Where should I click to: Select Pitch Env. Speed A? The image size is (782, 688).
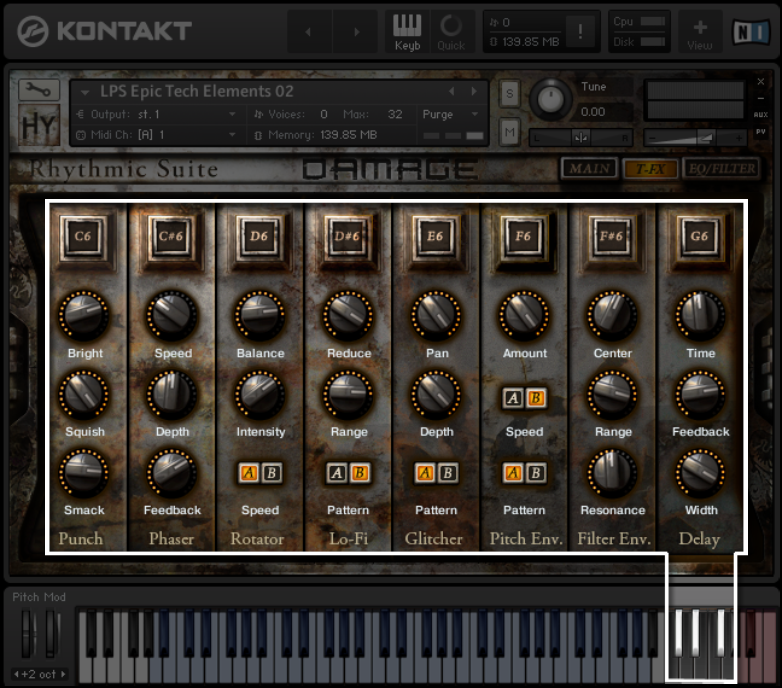[x=513, y=398]
